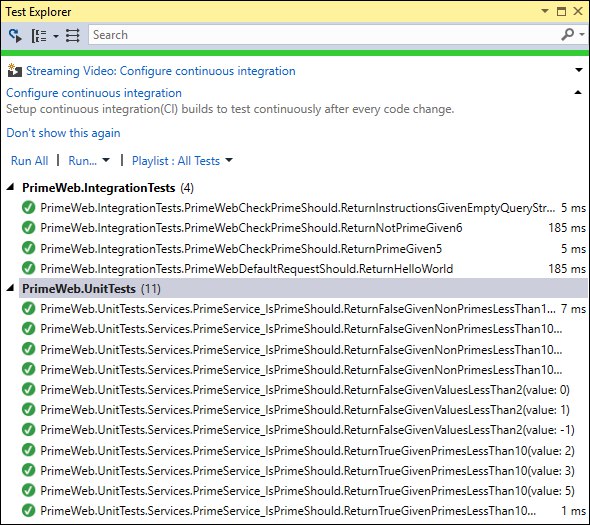Click the Run Tests After Build icon
The height and width of the screenshot is (525, 590).
coord(15,35)
